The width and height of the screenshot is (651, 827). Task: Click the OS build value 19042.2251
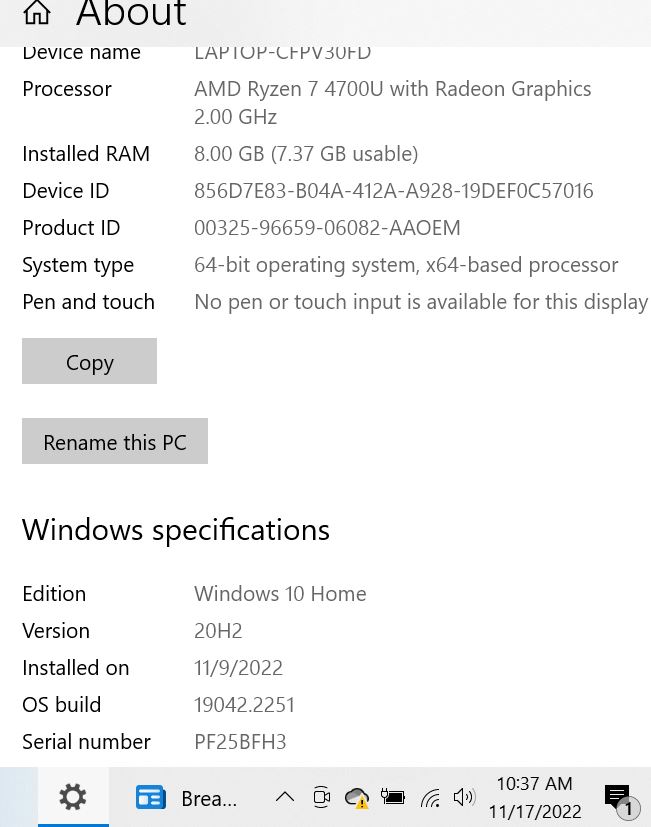point(244,705)
